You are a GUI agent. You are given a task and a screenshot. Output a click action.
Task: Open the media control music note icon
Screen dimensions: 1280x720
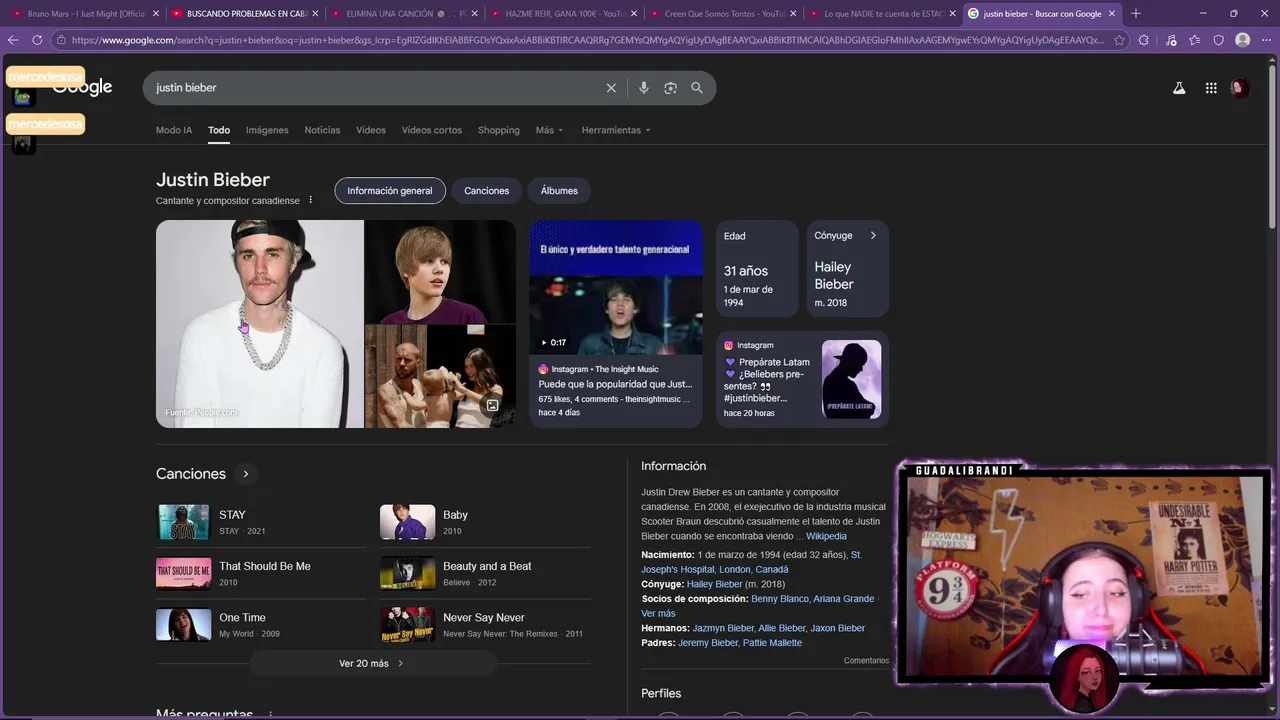[x=1171, y=40]
